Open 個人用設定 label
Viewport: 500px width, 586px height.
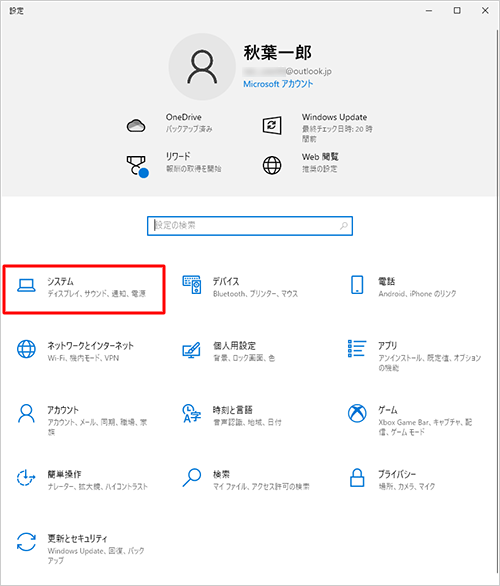(234, 346)
